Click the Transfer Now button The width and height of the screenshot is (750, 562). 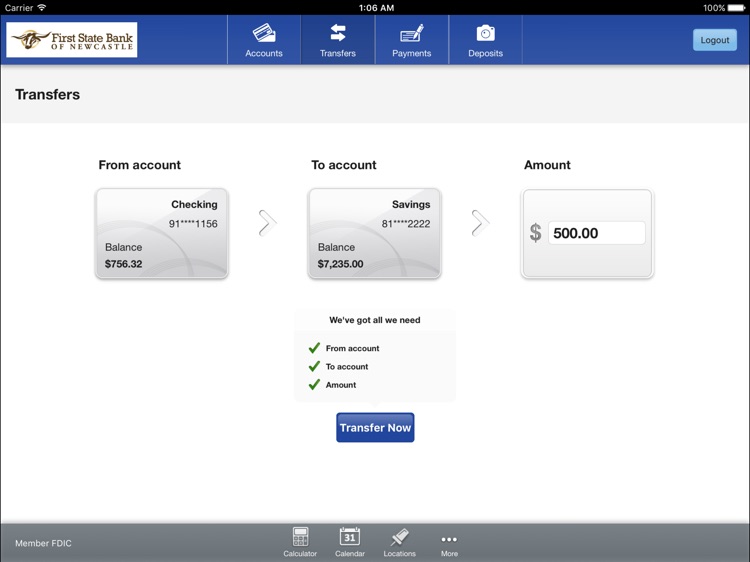pyautogui.click(x=375, y=428)
